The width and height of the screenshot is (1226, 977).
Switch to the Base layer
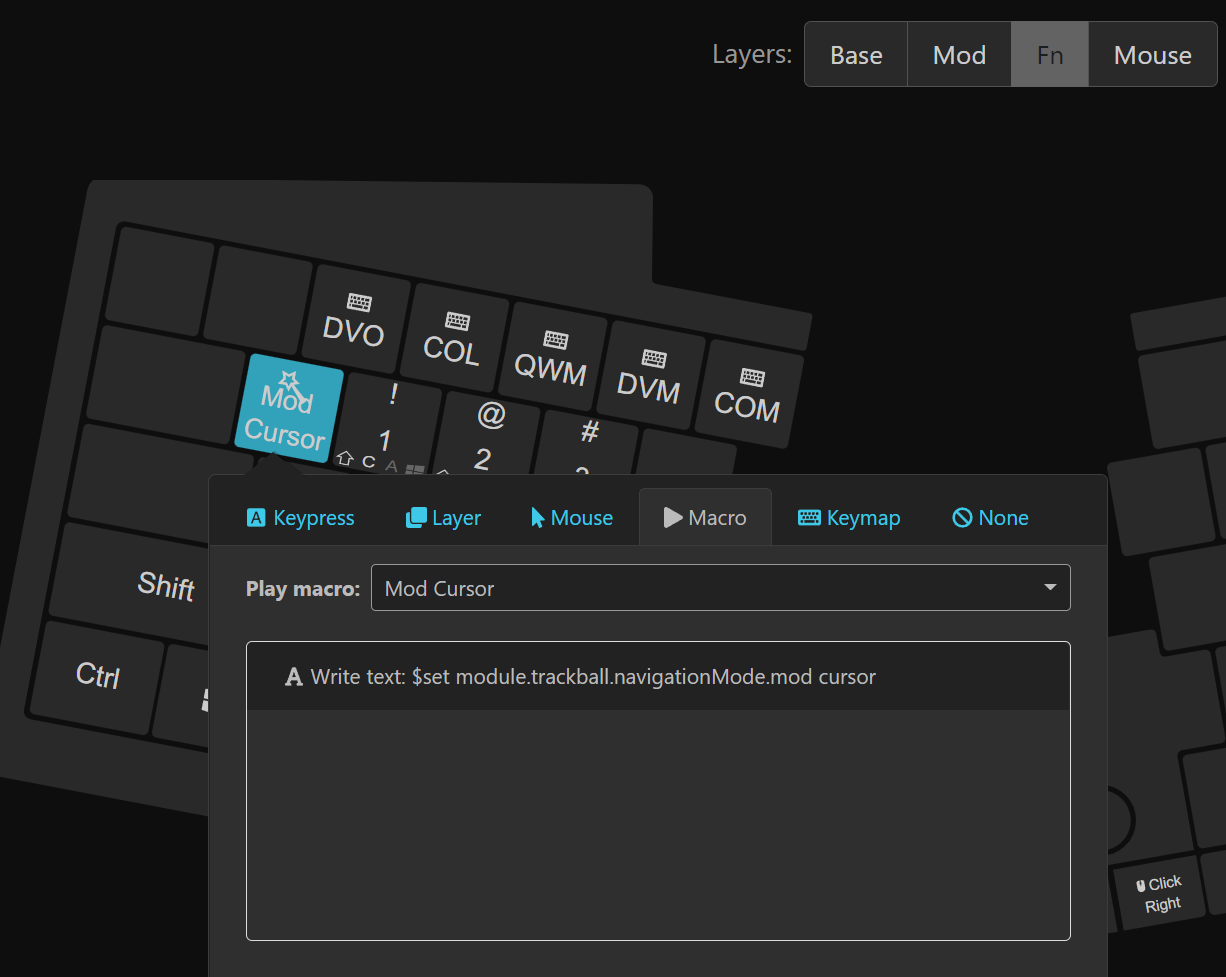(x=855, y=54)
